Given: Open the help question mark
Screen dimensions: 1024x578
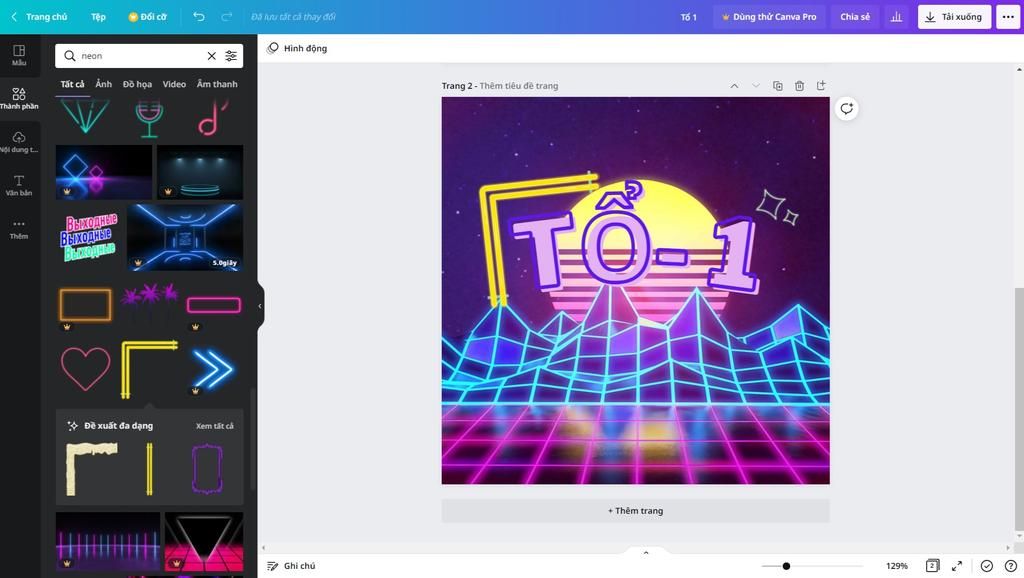Looking at the screenshot, I should [x=1010, y=566].
